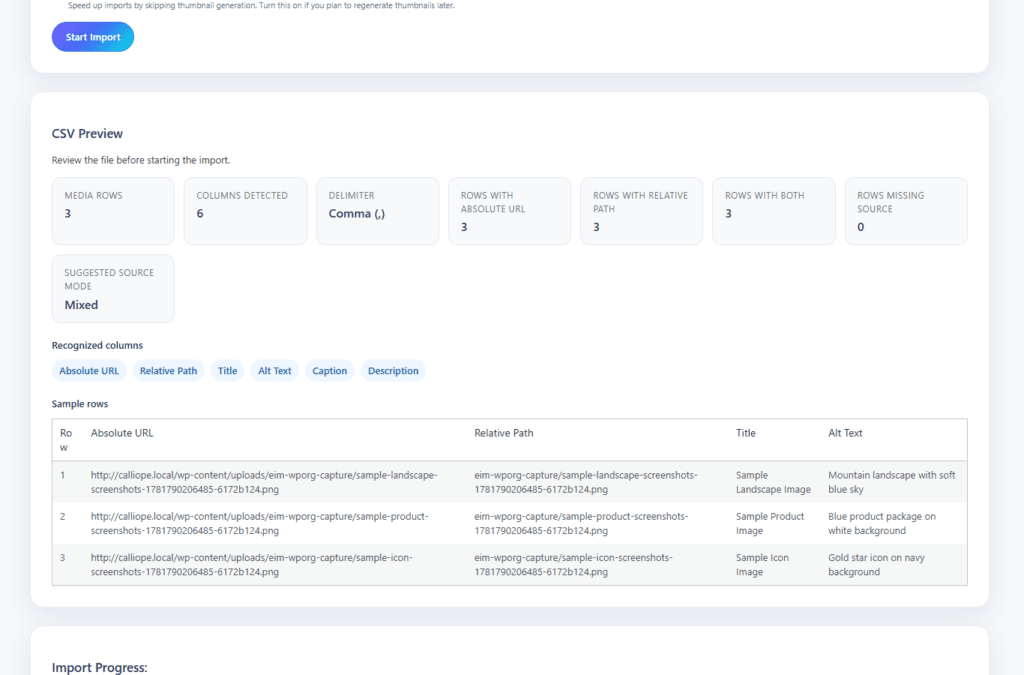The image size is (1024, 675).
Task: Click the Delimiter Comma stat card
Action: click(377, 211)
